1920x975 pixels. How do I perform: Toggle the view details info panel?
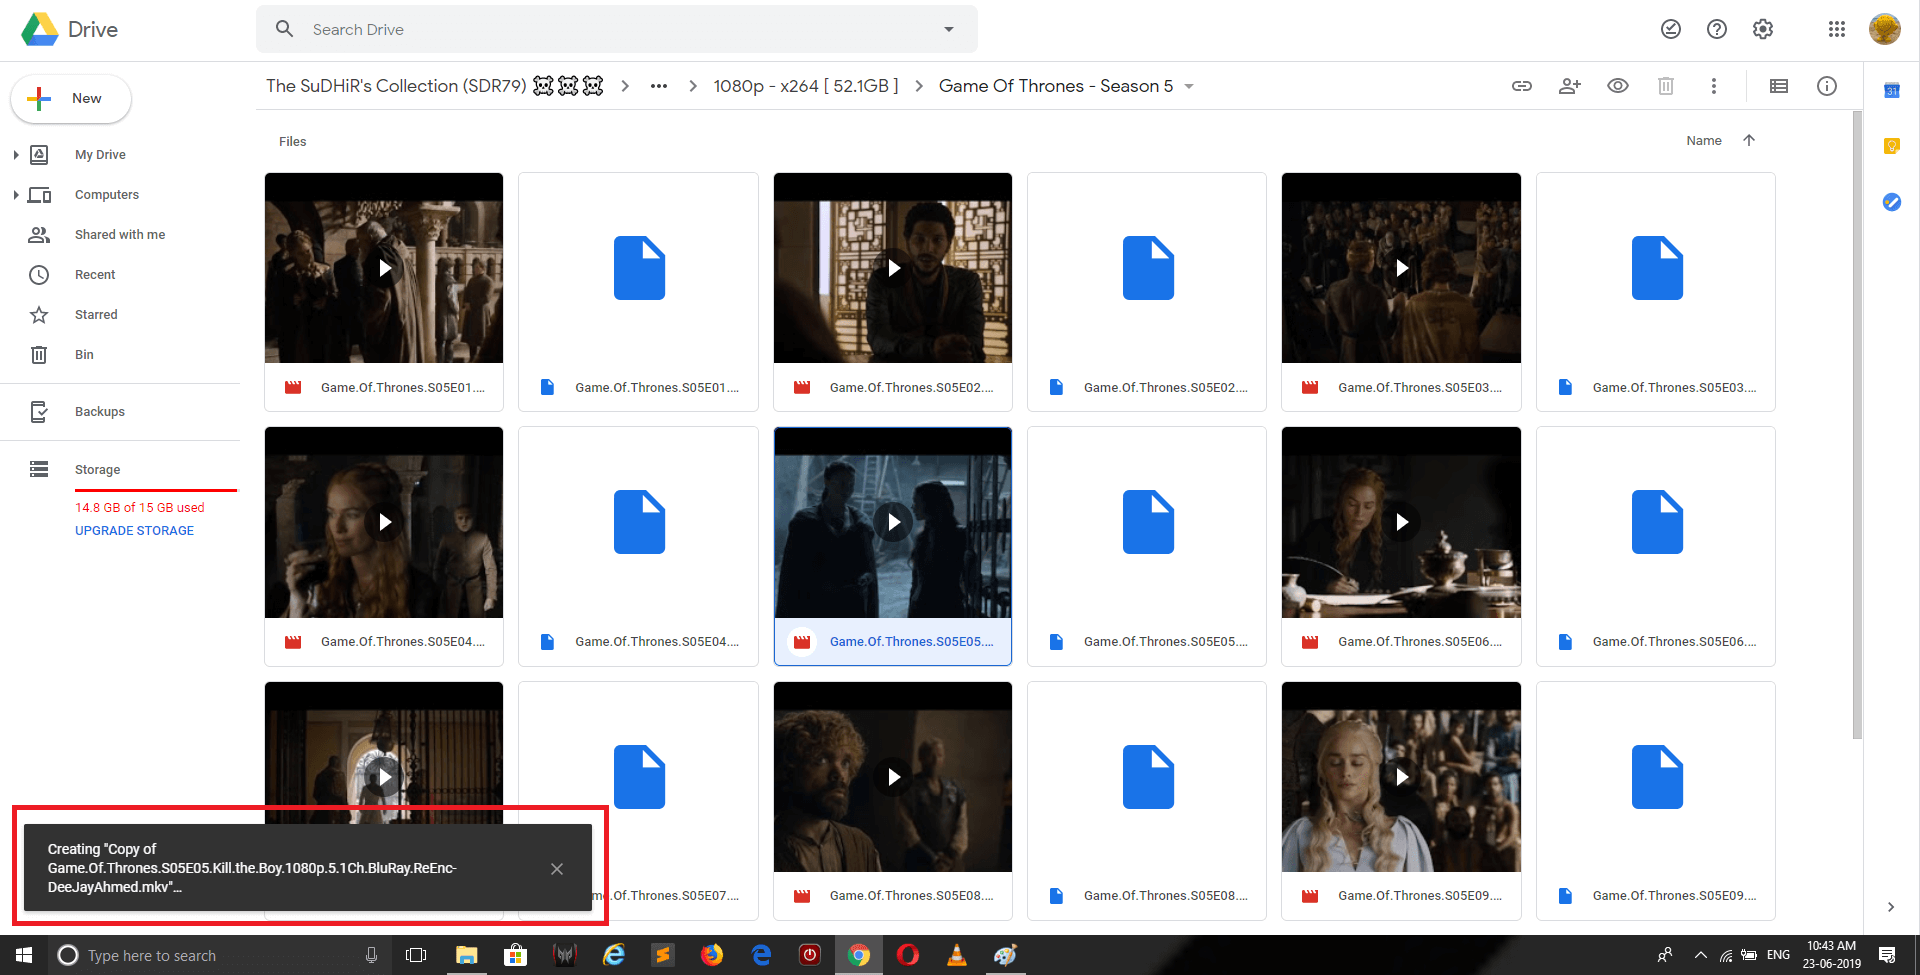(1827, 86)
